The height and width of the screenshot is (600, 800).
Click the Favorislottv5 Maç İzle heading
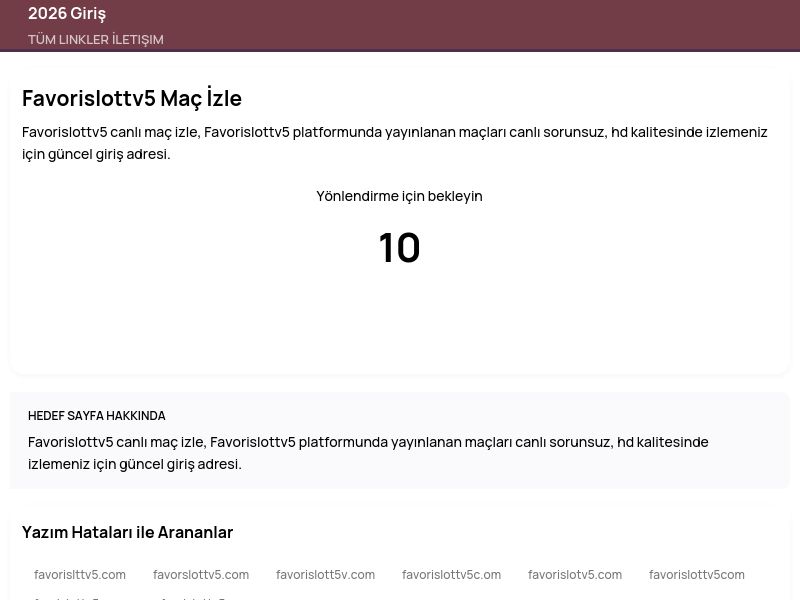132,98
